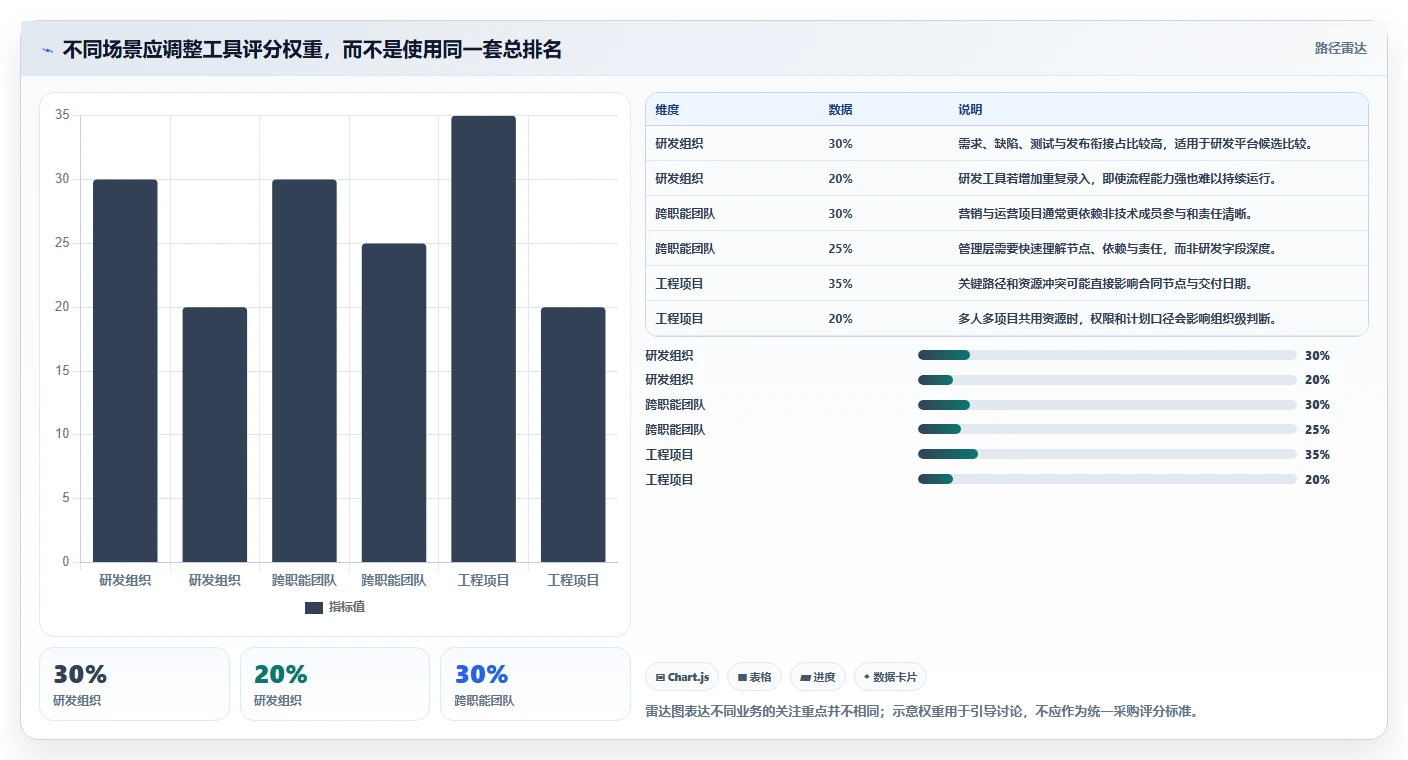Screen dimensions: 1408x760
Task: Click the 5 tick on the chart's y-axis
Action: point(66,498)
